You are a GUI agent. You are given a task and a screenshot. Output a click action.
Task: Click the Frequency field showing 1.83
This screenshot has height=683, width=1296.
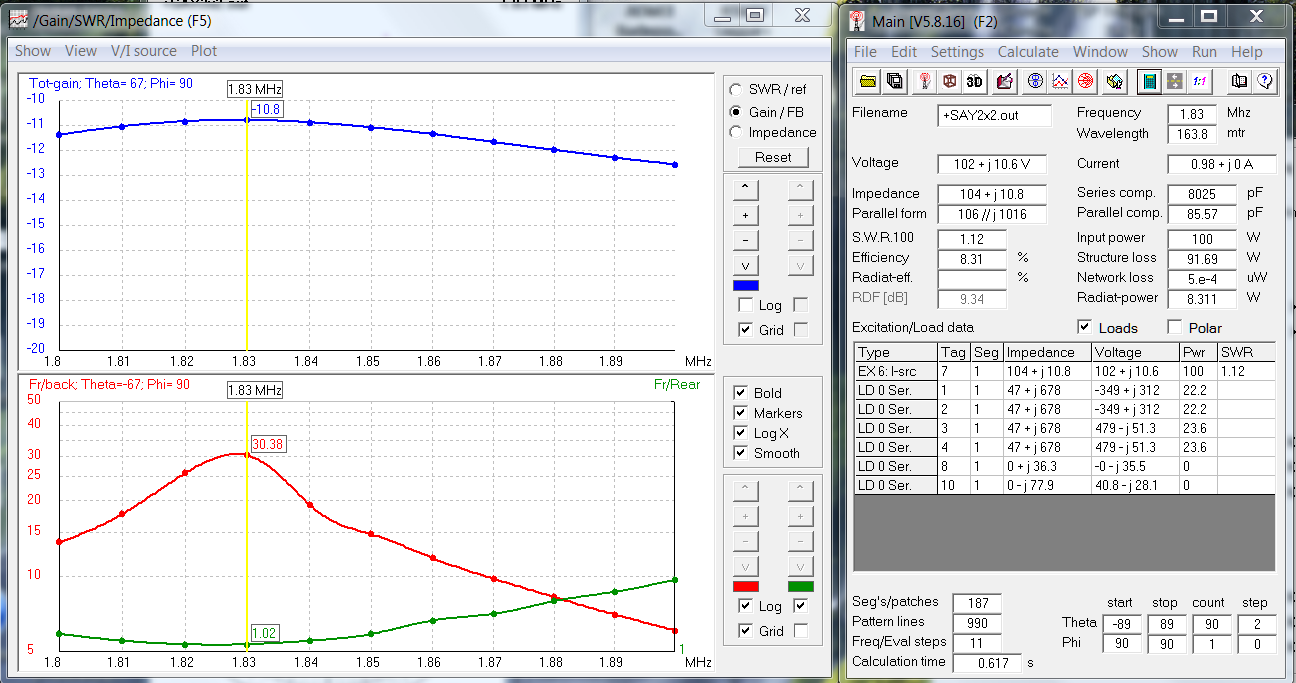click(x=1192, y=114)
